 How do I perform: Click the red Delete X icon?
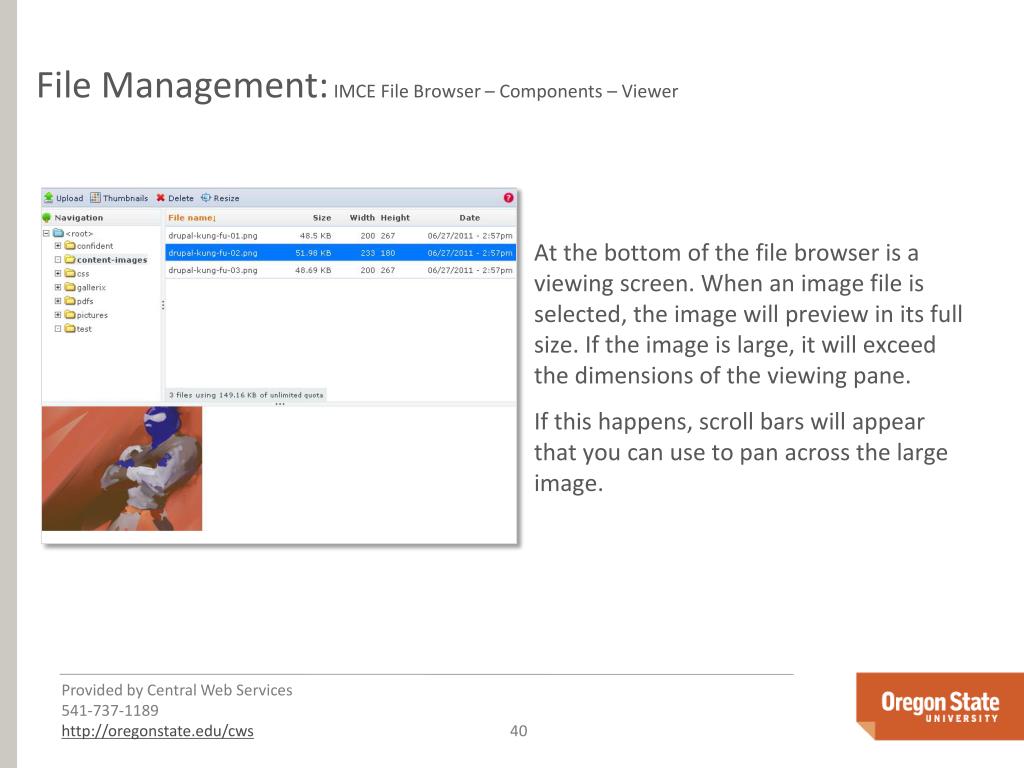(x=161, y=198)
